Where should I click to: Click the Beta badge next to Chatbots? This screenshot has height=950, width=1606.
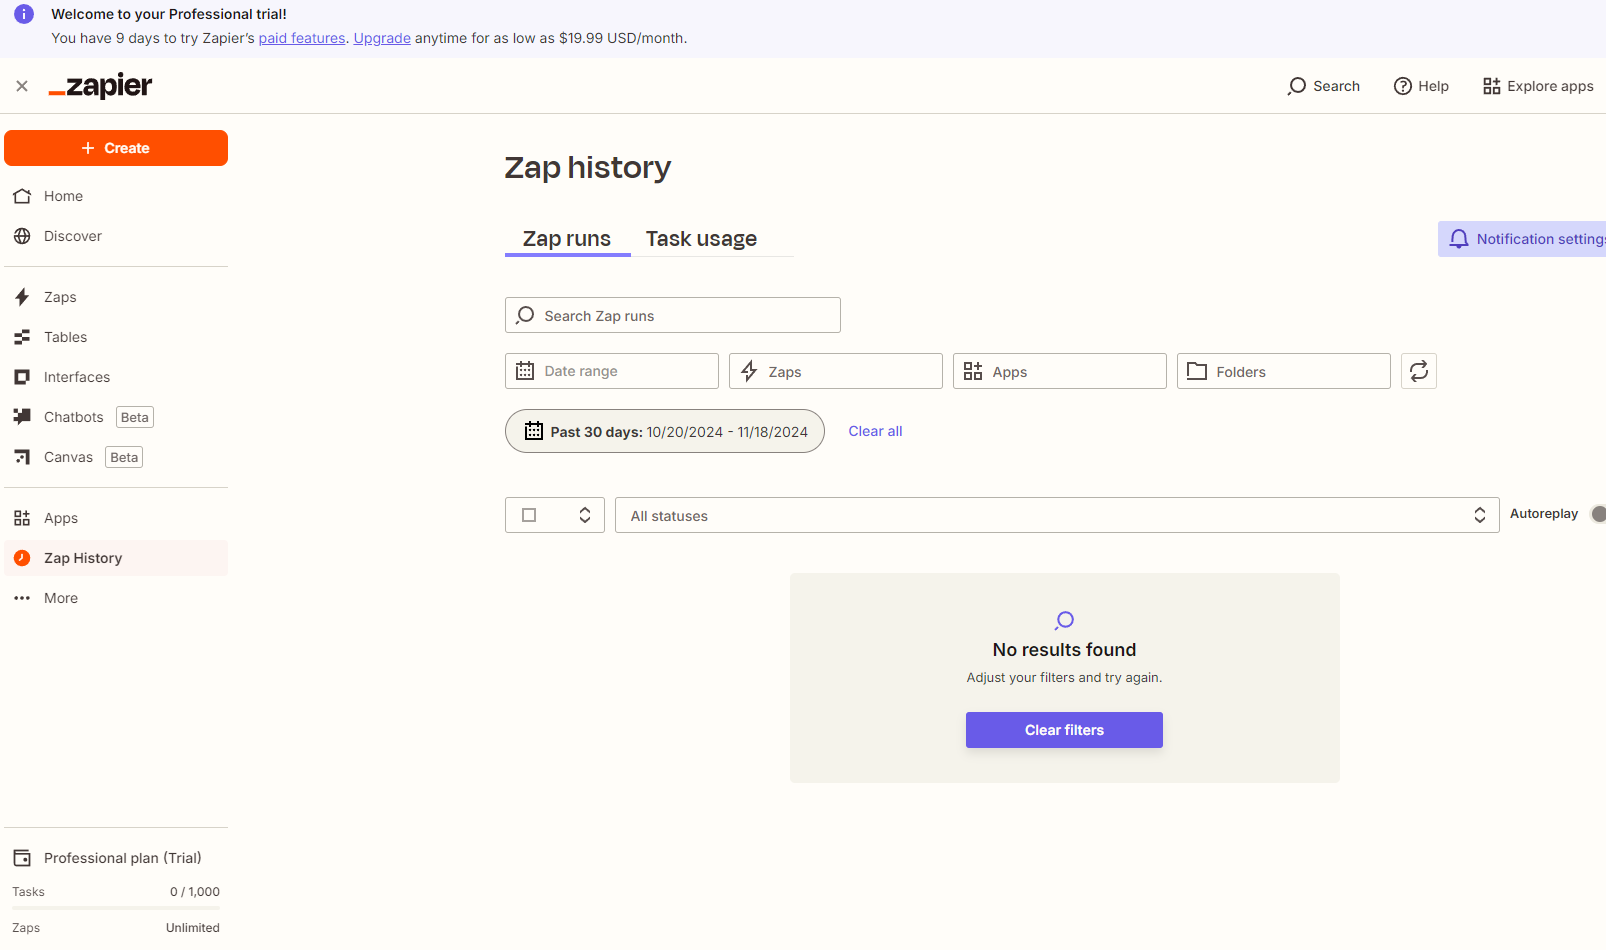click(135, 417)
